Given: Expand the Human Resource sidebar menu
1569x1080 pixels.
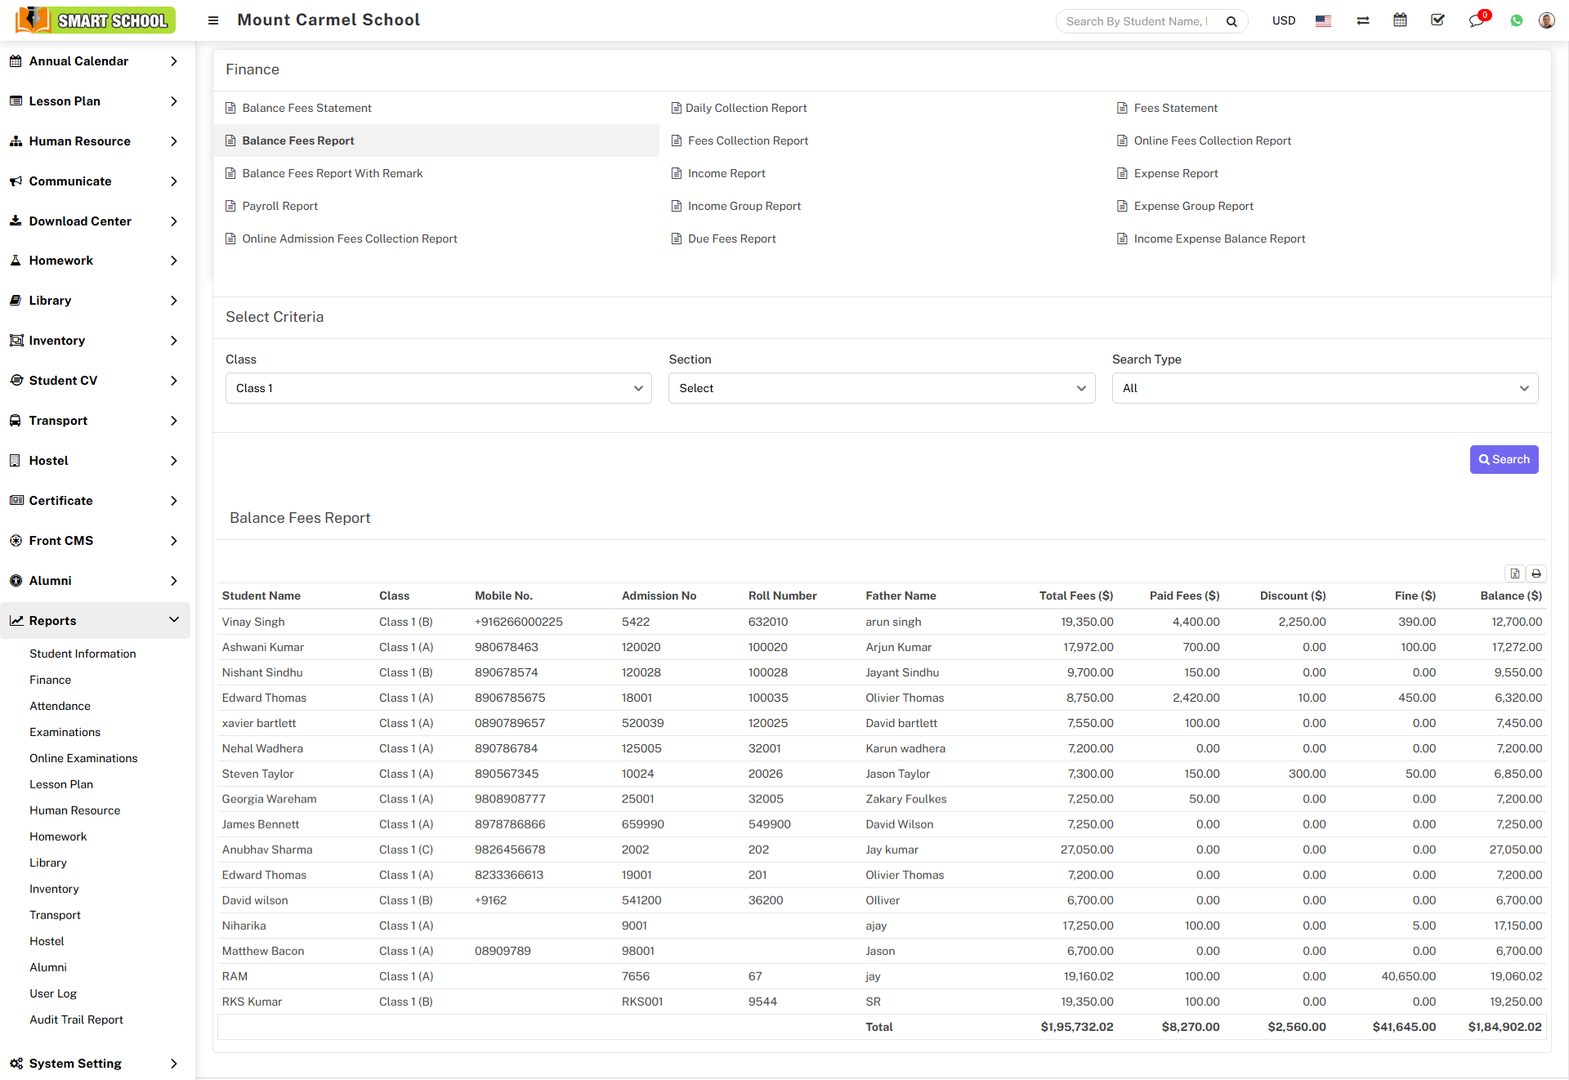Looking at the screenshot, I should (95, 141).
